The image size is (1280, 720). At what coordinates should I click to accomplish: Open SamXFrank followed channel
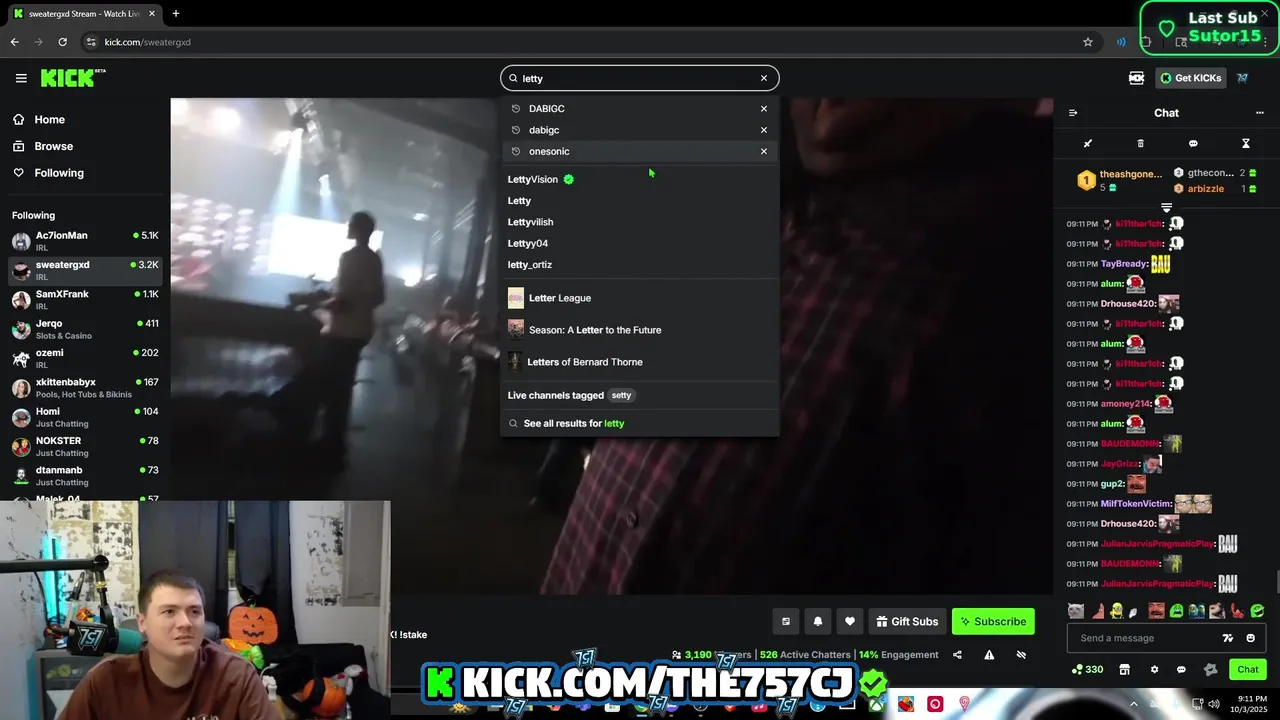(85, 300)
